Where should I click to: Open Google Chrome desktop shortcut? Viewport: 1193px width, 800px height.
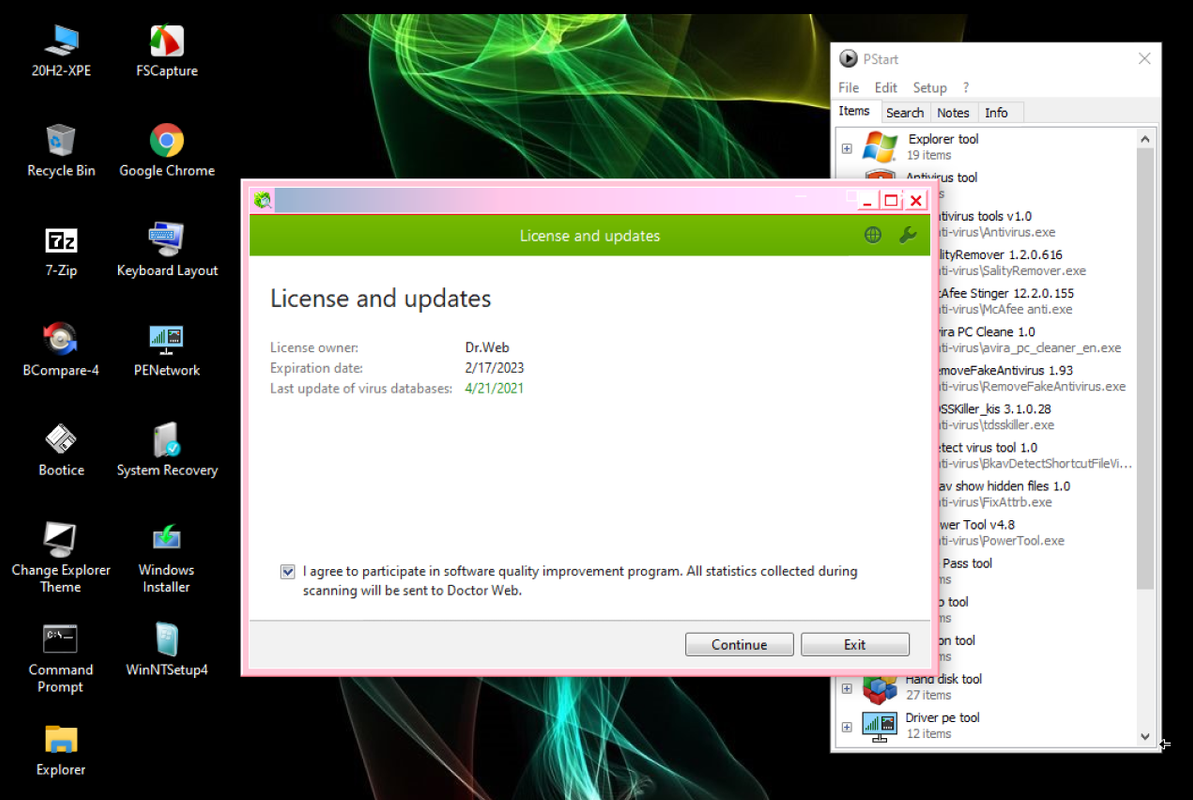(167, 151)
